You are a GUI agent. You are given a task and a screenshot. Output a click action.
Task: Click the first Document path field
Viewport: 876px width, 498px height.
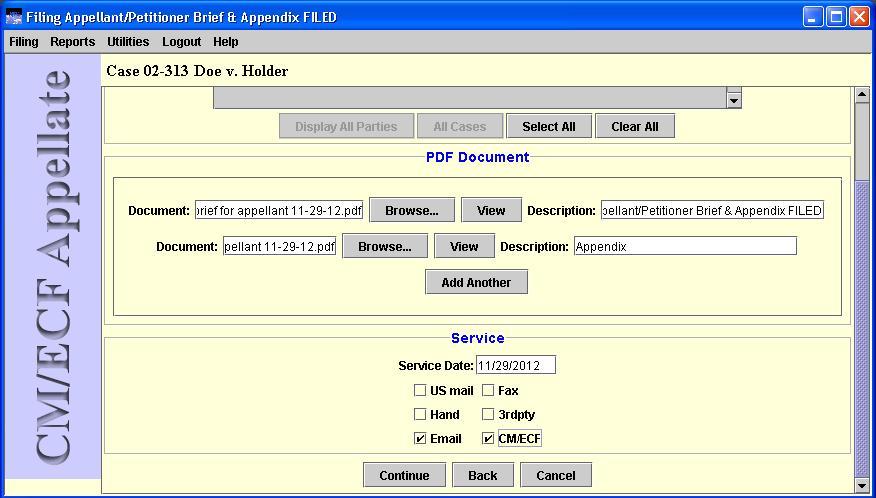pos(279,211)
